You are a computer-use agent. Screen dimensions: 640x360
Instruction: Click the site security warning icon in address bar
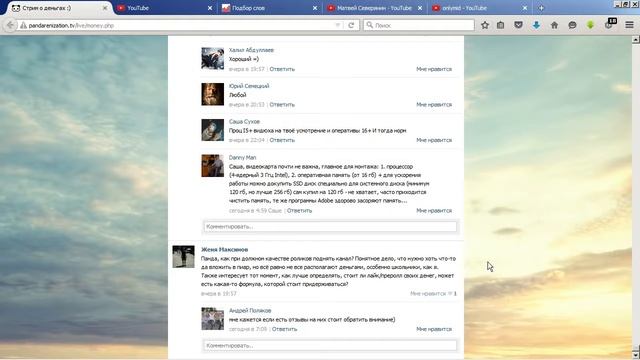click(23, 25)
